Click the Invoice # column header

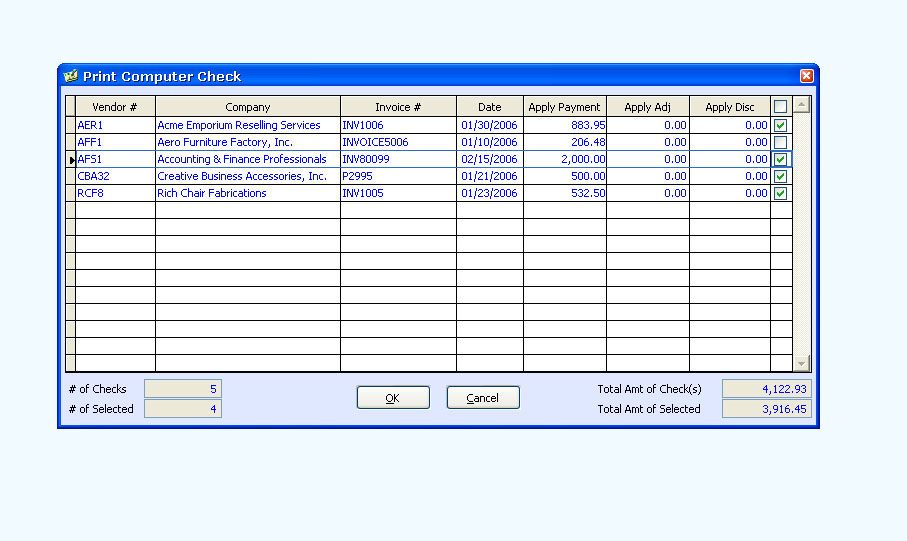pyautogui.click(x=398, y=107)
